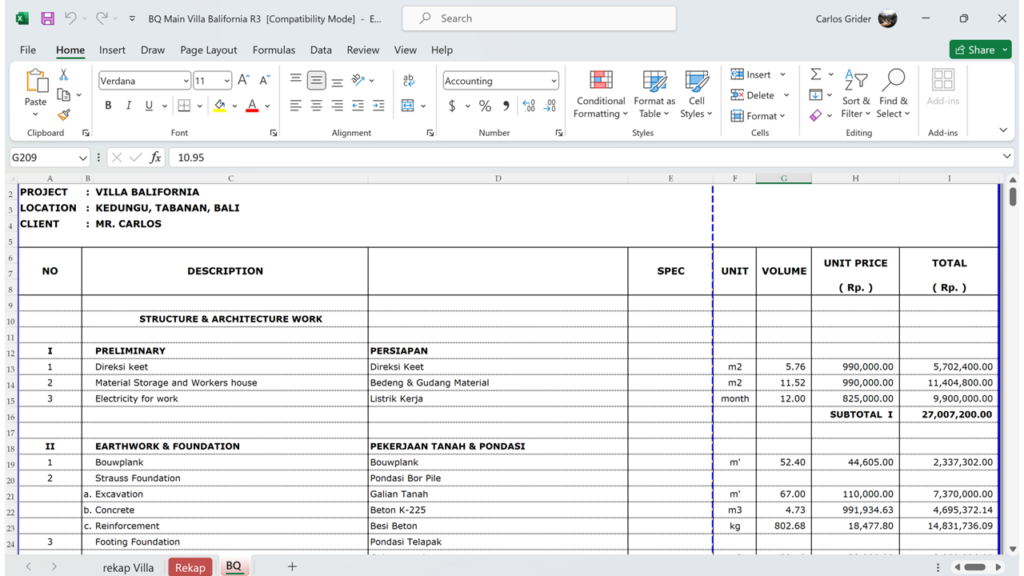Click Increase Decimal icon
This screenshot has width=1024, height=576.
[x=528, y=106]
